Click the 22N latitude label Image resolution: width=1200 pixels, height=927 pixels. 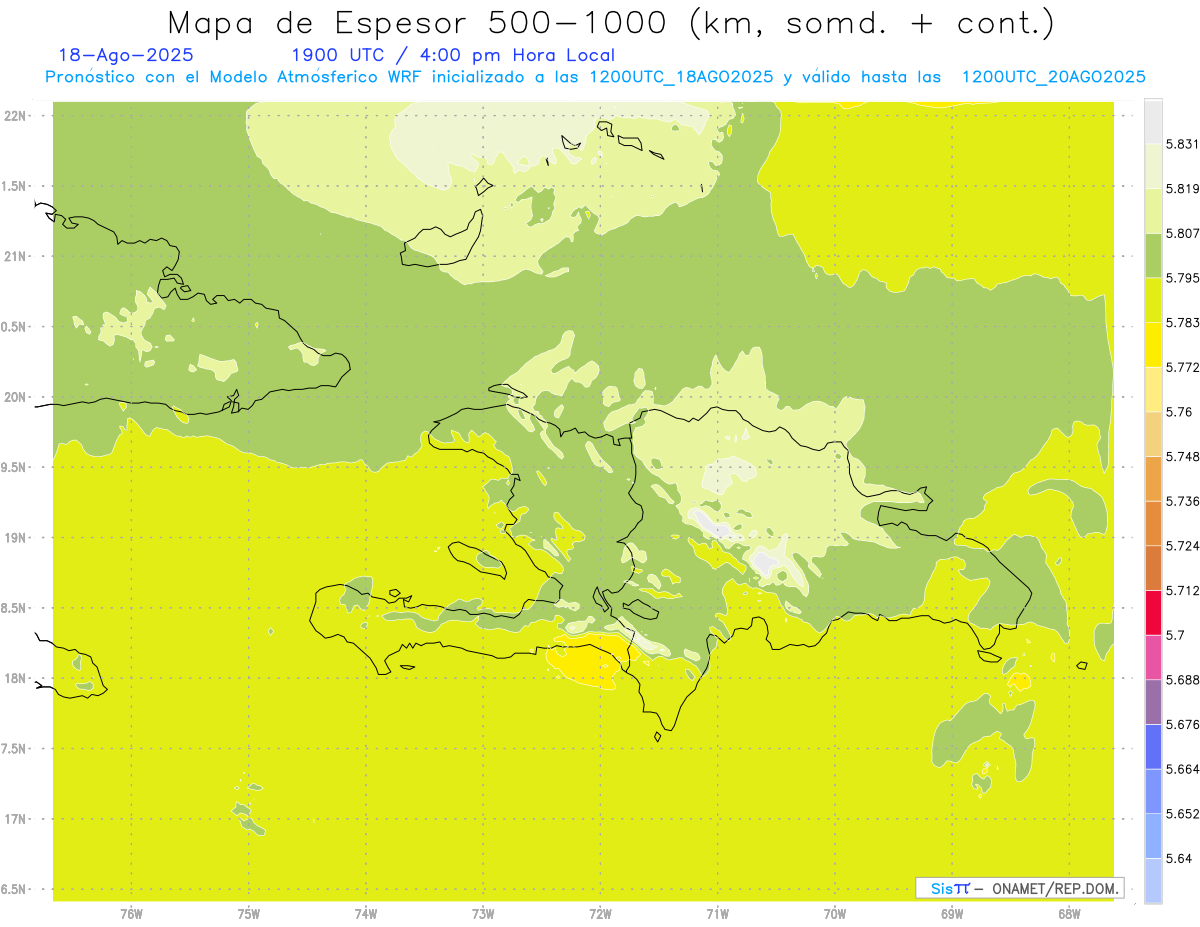tap(16, 115)
